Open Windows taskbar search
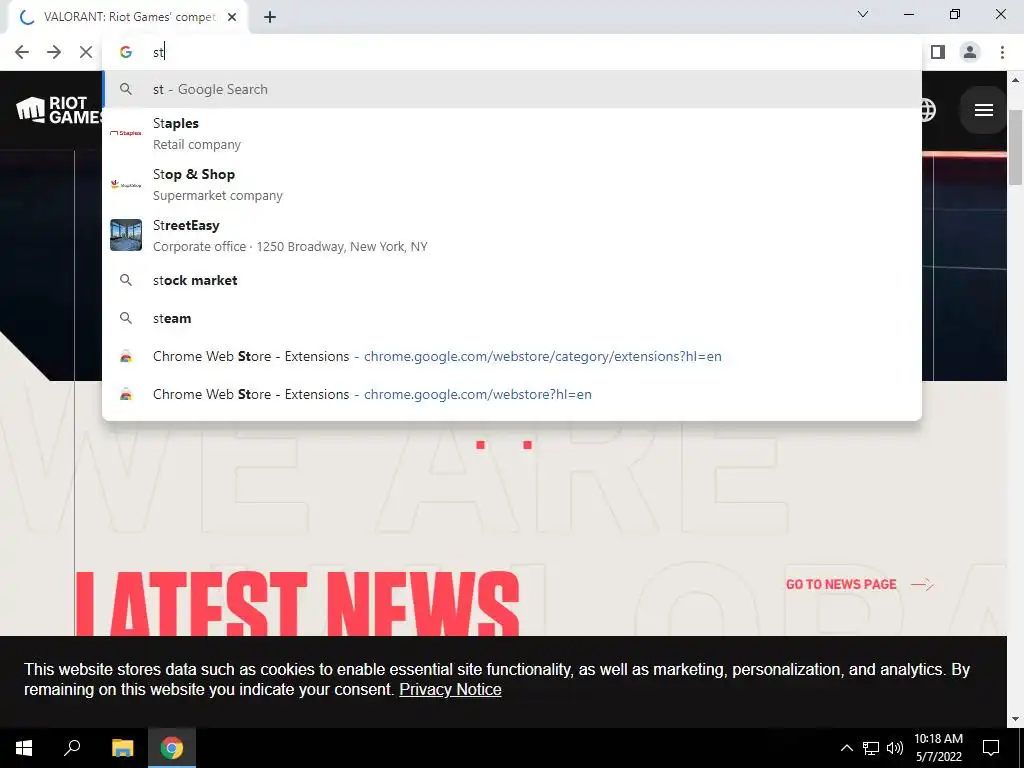1024x768 pixels. point(72,748)
